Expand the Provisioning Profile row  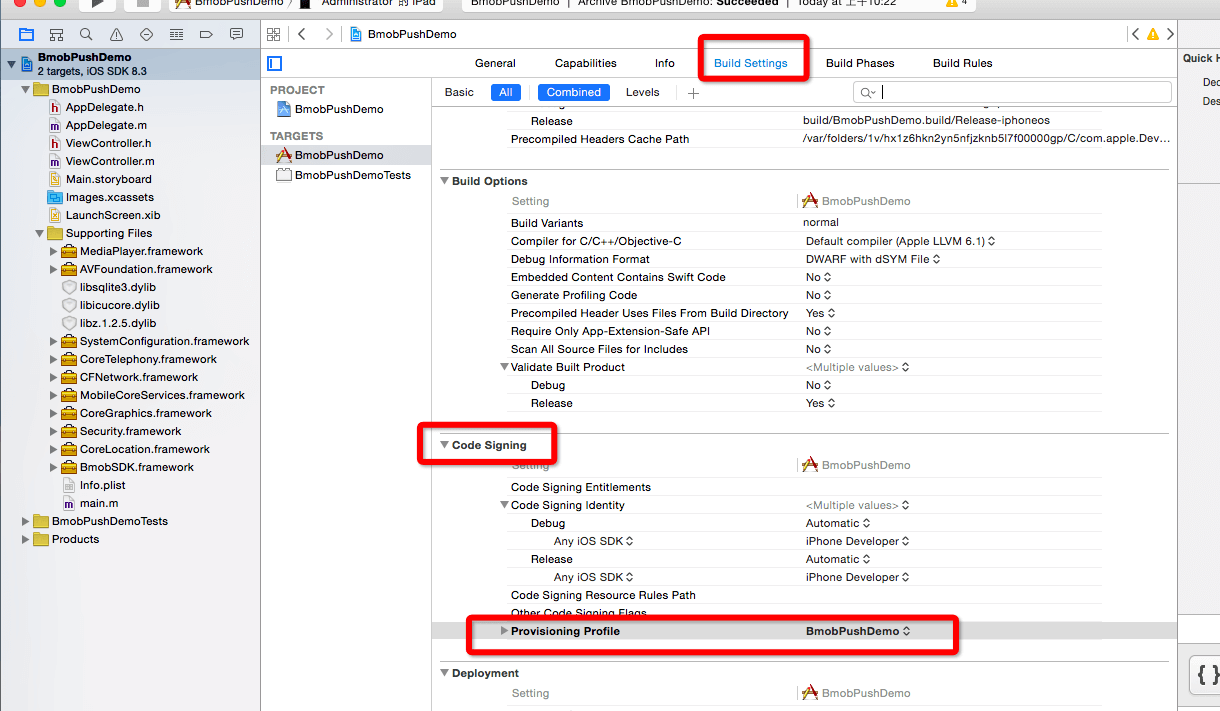503,631
